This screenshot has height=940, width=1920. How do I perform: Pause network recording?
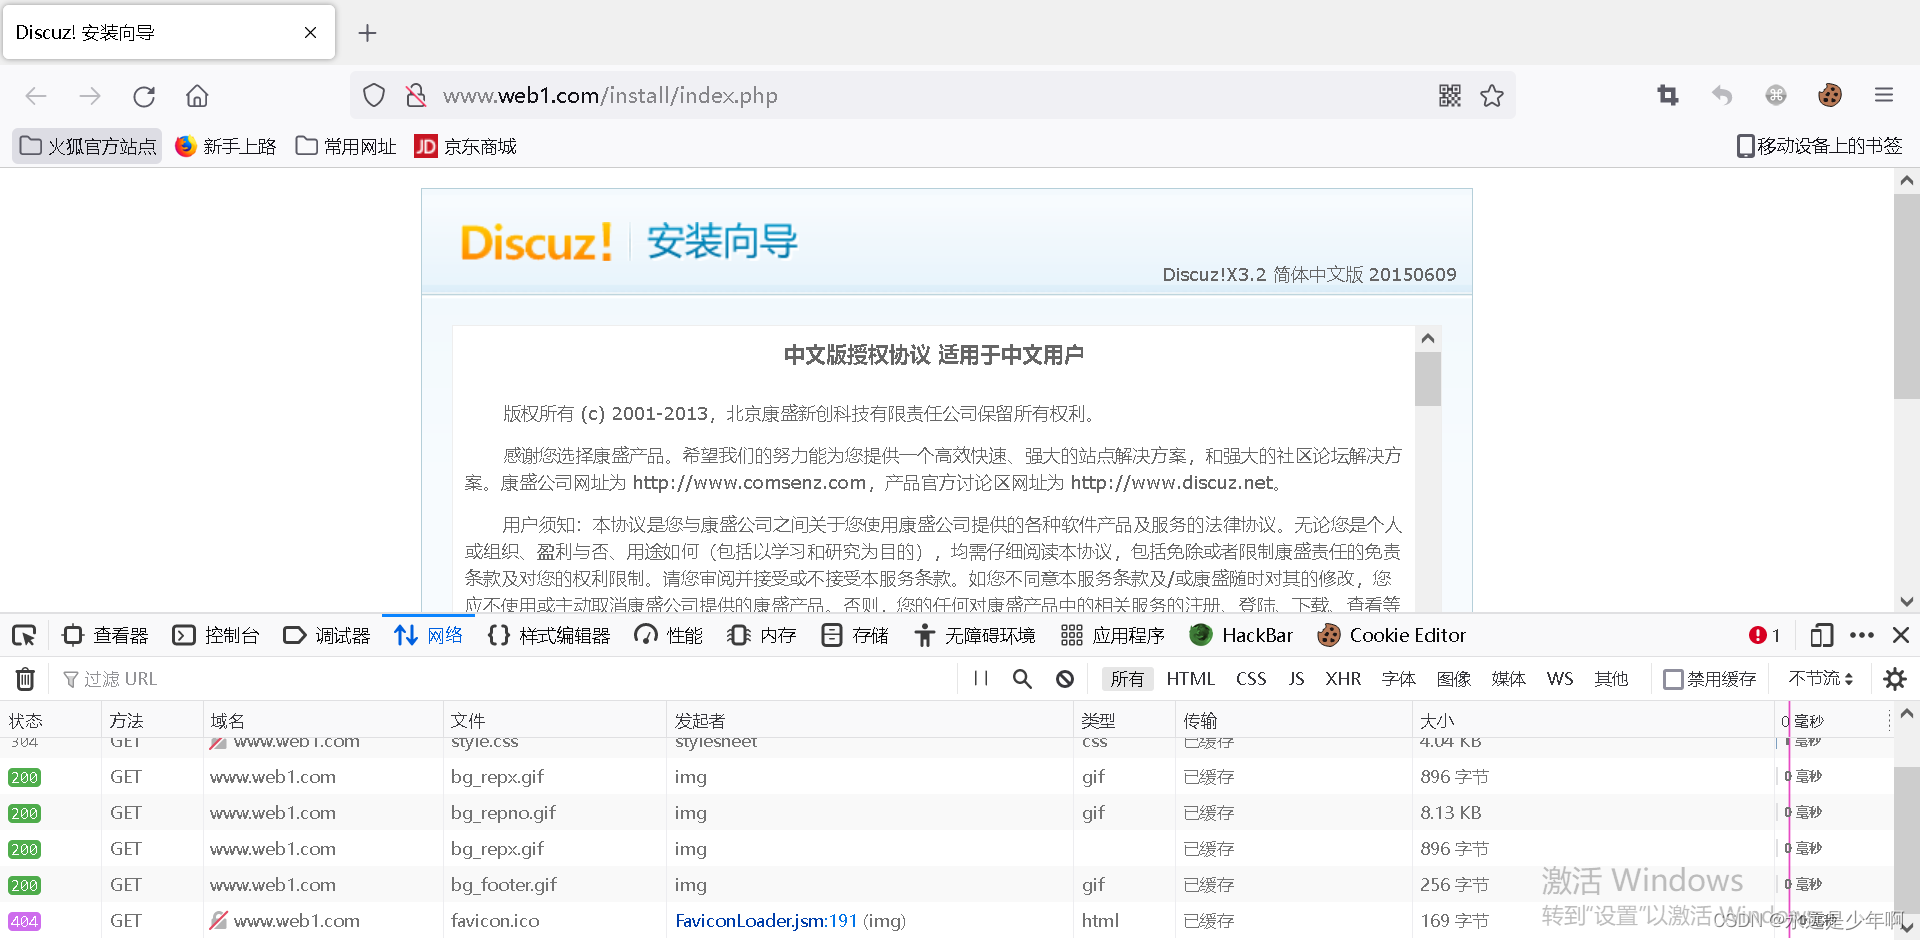pos(981,679)
